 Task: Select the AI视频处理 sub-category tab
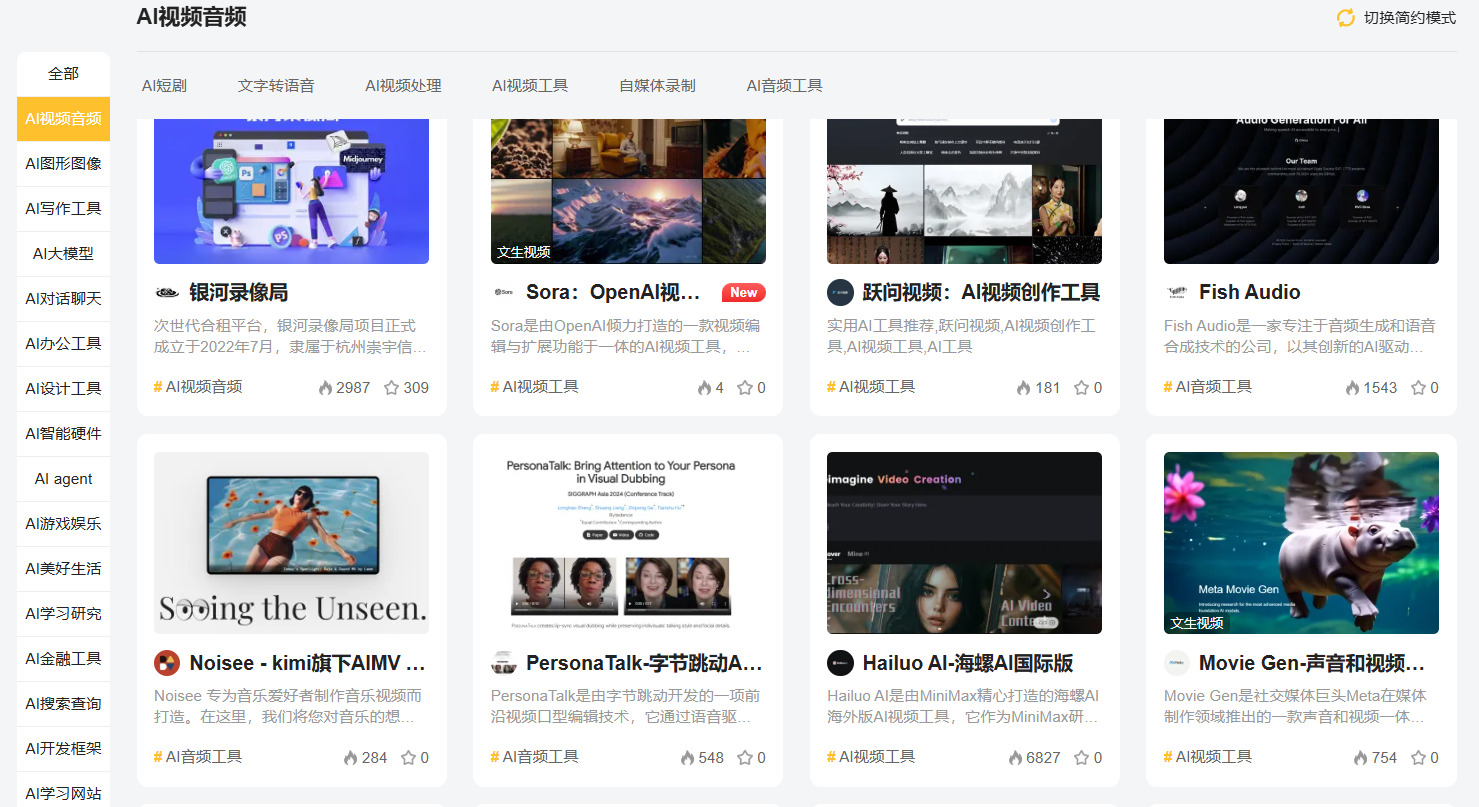(x=403, y=86)
